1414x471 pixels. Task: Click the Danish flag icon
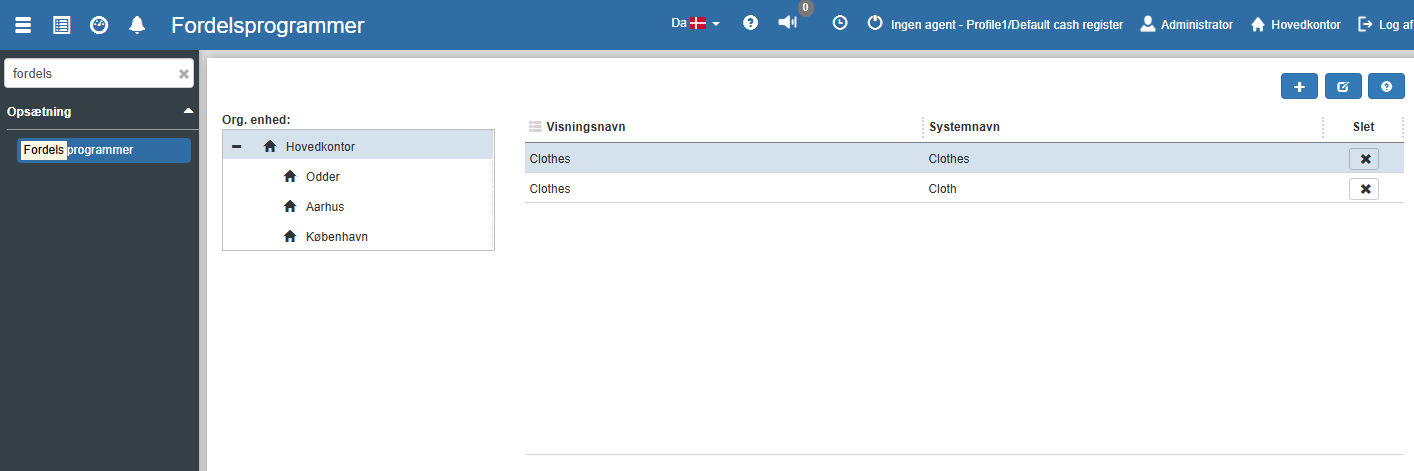(698, 23)
